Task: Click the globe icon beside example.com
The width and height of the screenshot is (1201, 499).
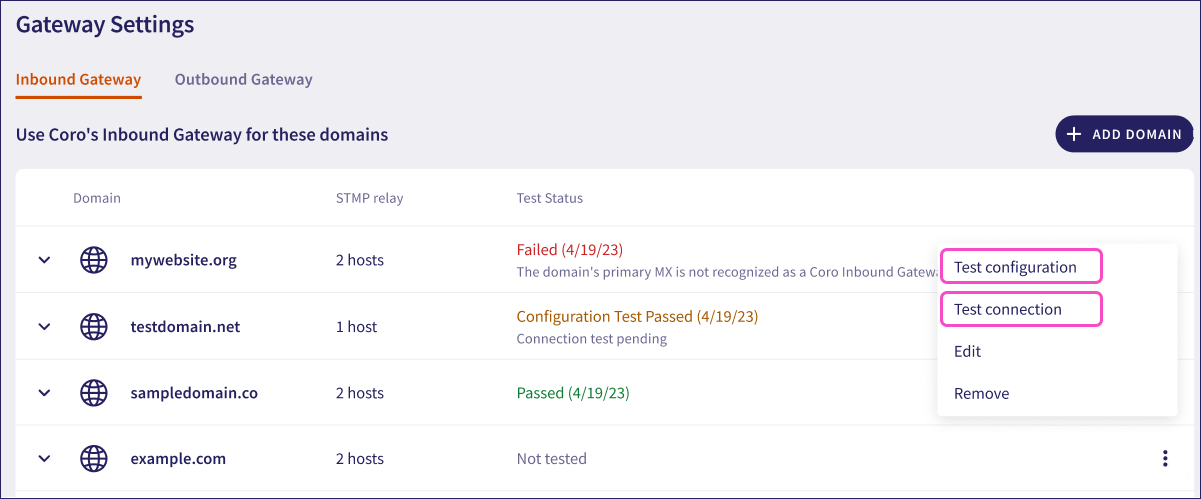Action: point(93,459)
